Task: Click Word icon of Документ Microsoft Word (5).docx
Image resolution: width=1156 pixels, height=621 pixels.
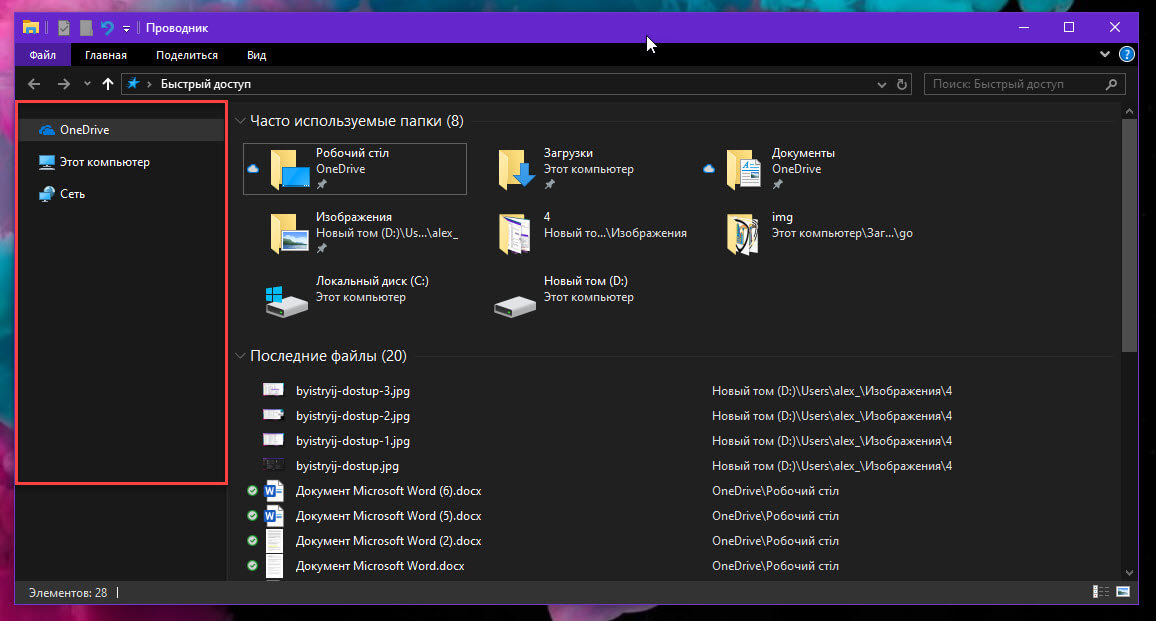Action: pyautogui.click(x=274, y=516)
